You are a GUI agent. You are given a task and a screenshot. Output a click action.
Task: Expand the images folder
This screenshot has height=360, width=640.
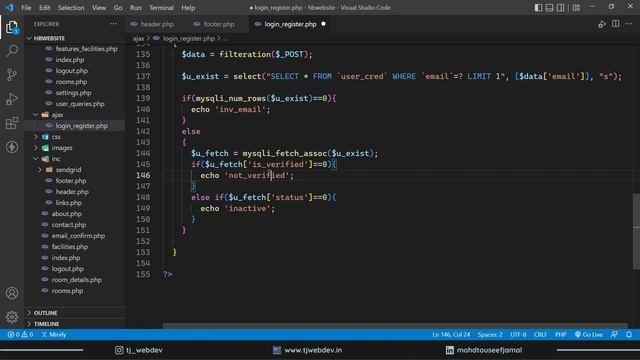[62, 148]
